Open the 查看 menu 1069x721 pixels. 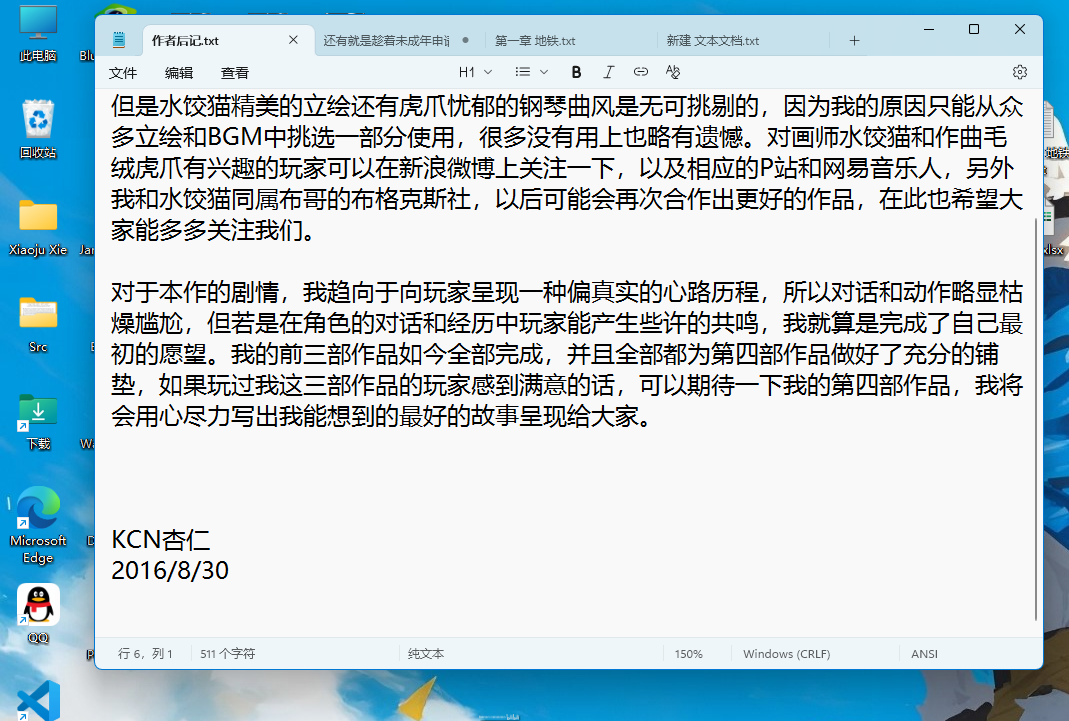(x=234, y=72)
